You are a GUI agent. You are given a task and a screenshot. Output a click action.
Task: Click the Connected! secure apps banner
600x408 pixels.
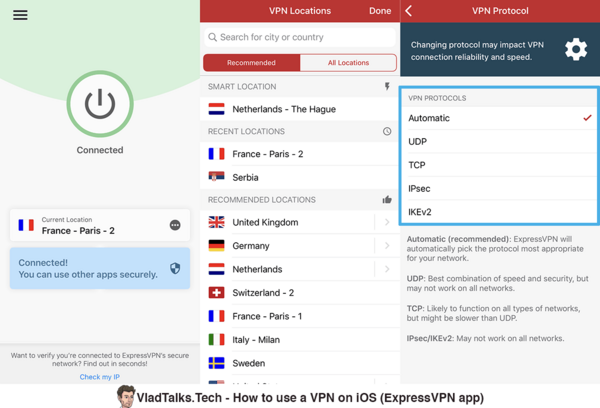(x=100, y=268)
